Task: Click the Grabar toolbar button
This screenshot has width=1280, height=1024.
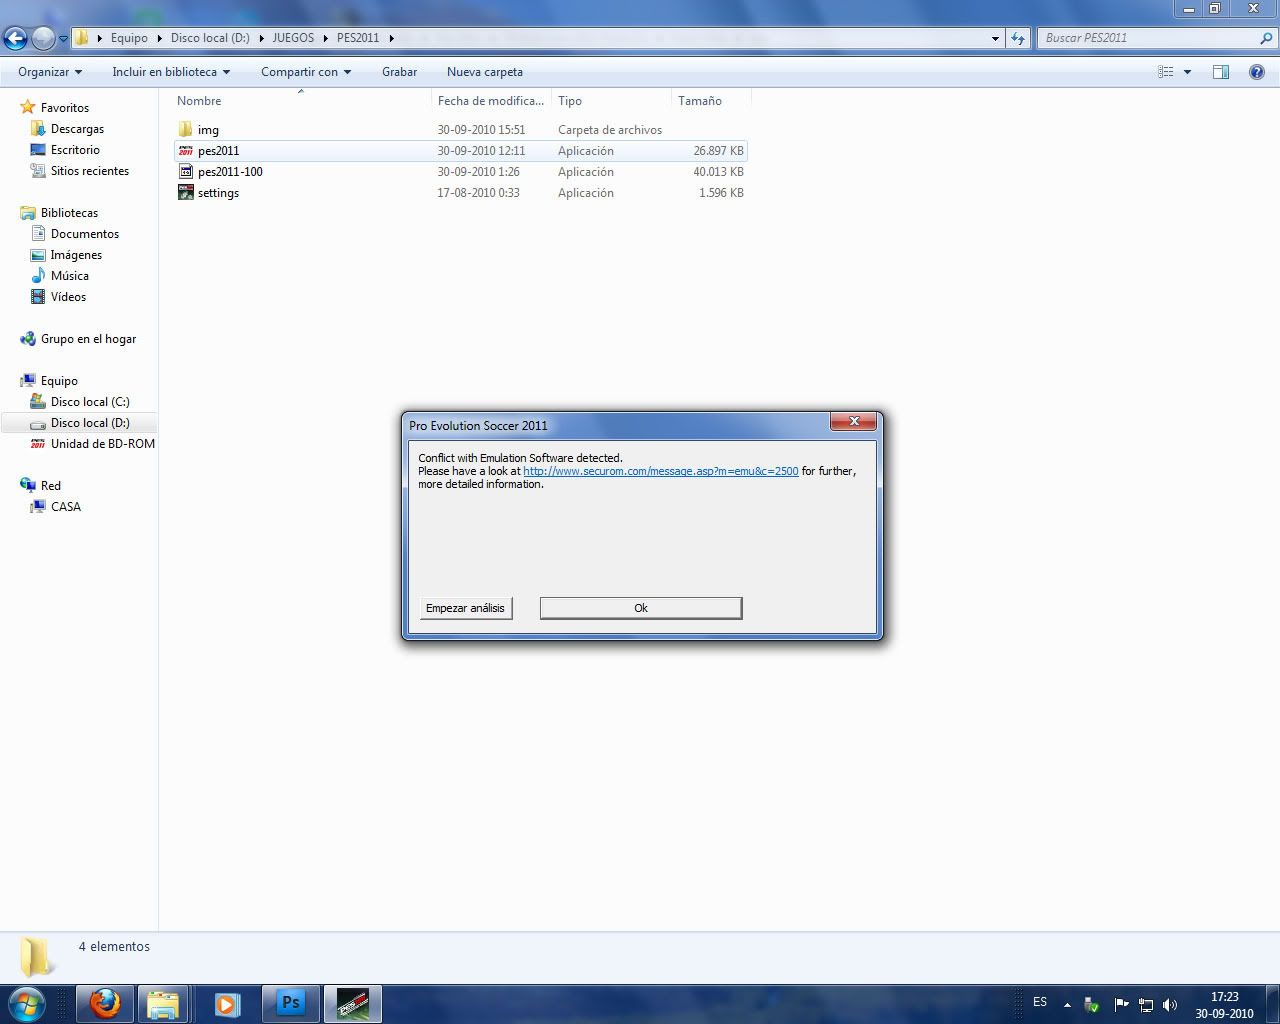Action: coord(399,72)
